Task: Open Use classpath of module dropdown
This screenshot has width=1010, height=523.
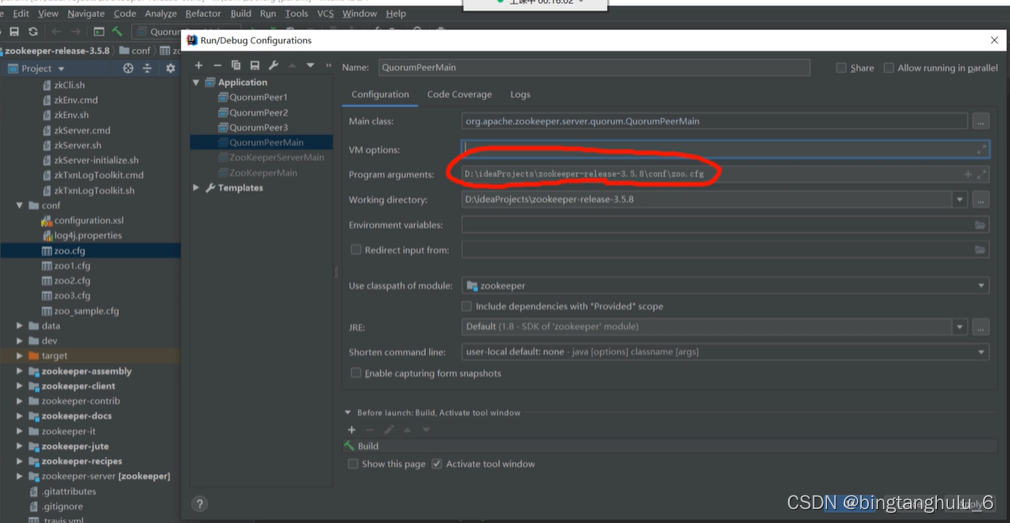Action: click(981, 285)
